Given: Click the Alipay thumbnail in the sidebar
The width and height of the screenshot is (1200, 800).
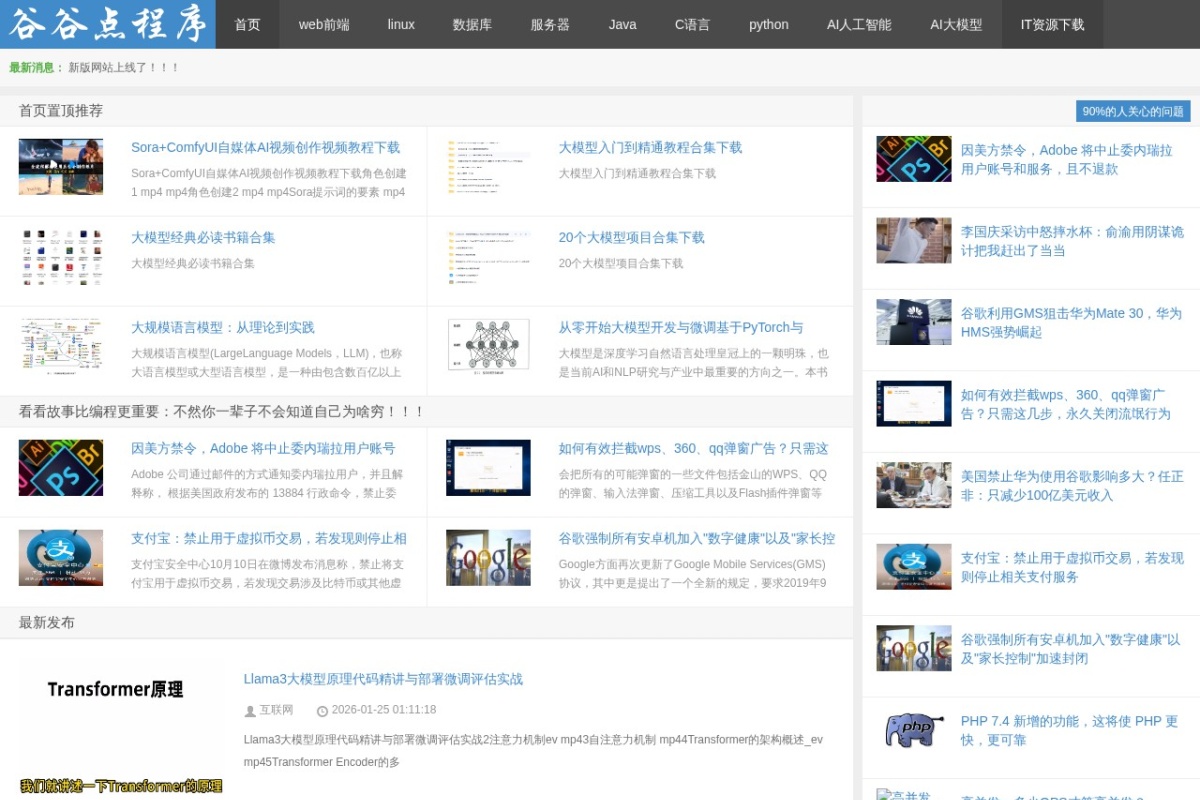Looking at the screenshot, I should pyautogui.click(x=914, y=567).
